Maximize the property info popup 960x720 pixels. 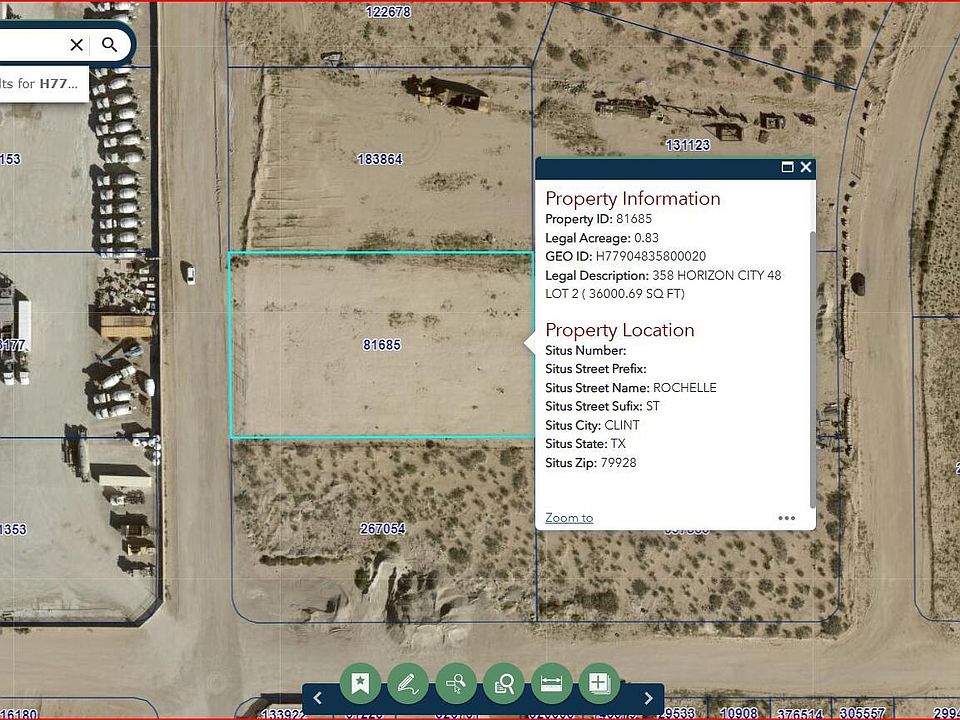click(x=787, y=167)
